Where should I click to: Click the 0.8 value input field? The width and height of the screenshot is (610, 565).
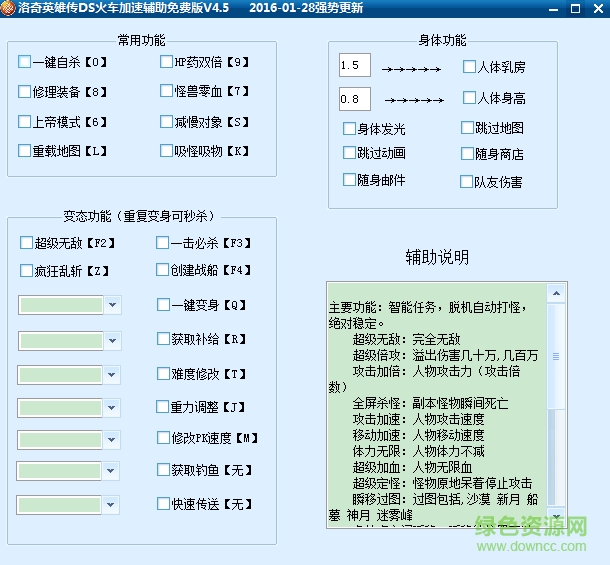click(354, 99)
